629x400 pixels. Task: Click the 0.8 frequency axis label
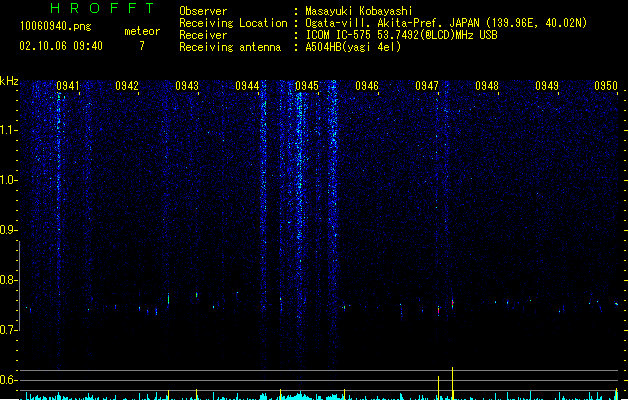click(8, 280)
